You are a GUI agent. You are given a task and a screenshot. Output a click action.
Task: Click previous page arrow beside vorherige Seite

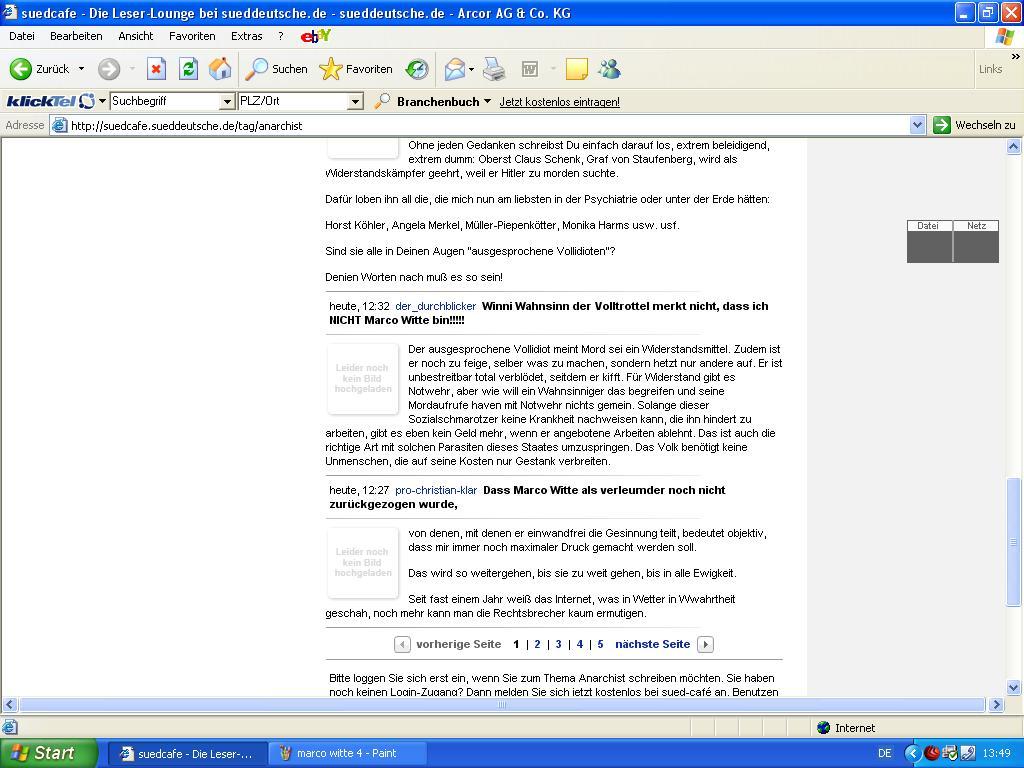402,645
